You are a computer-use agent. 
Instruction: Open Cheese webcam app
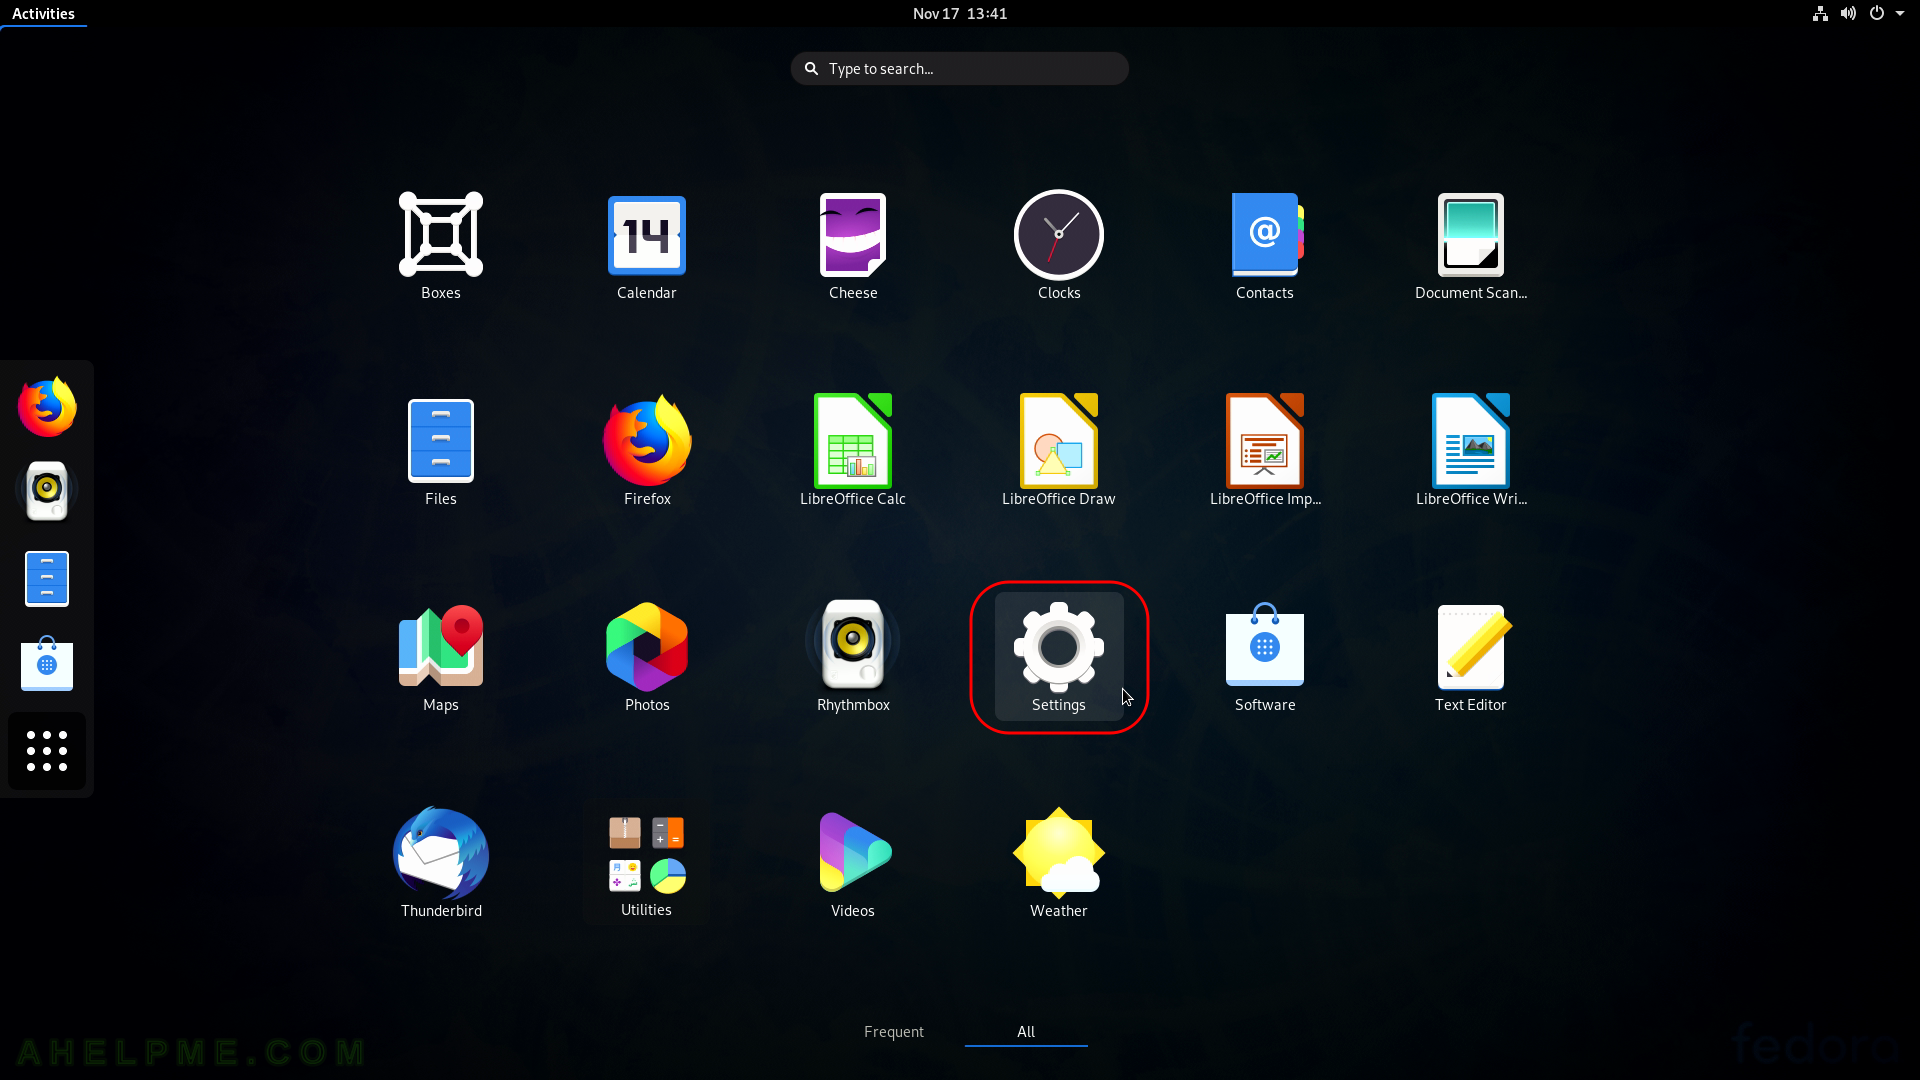coord(853,246)
